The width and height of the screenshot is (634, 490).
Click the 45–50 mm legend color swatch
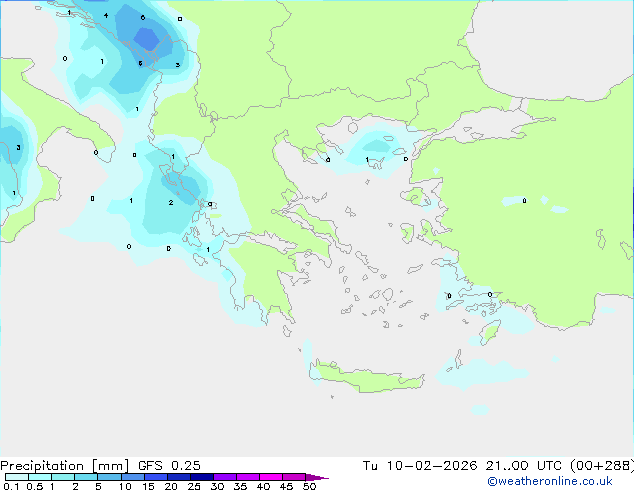point(294,477)
